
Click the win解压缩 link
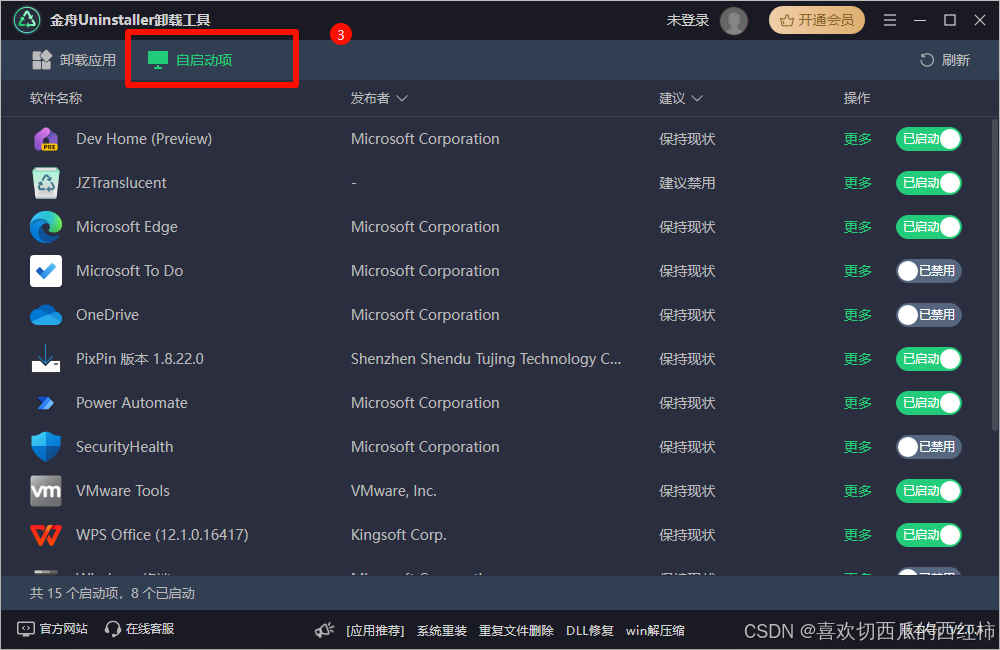(655, 631)
